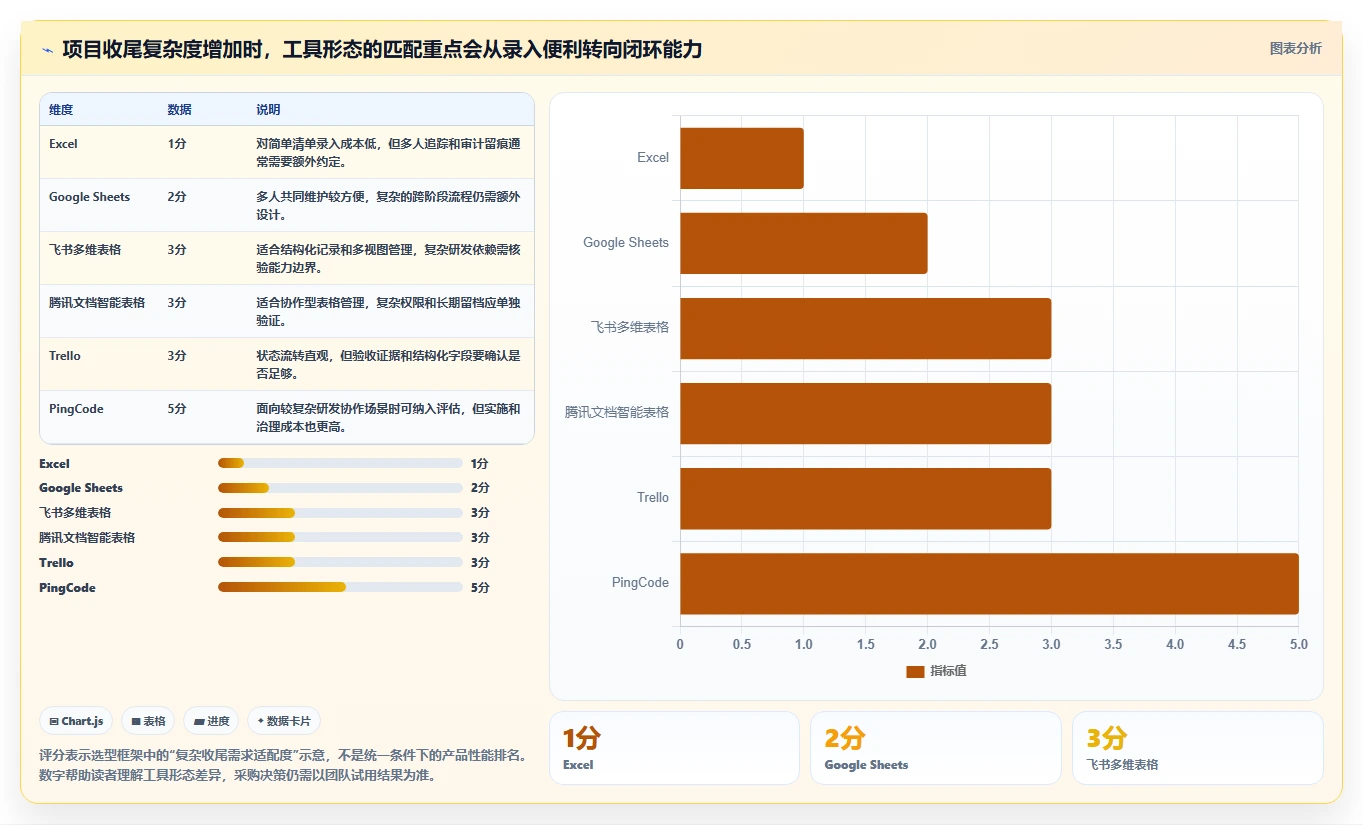Click the 图表分析 tag in the header
Screen dimensions: 1363x825
coord(1295,49)
